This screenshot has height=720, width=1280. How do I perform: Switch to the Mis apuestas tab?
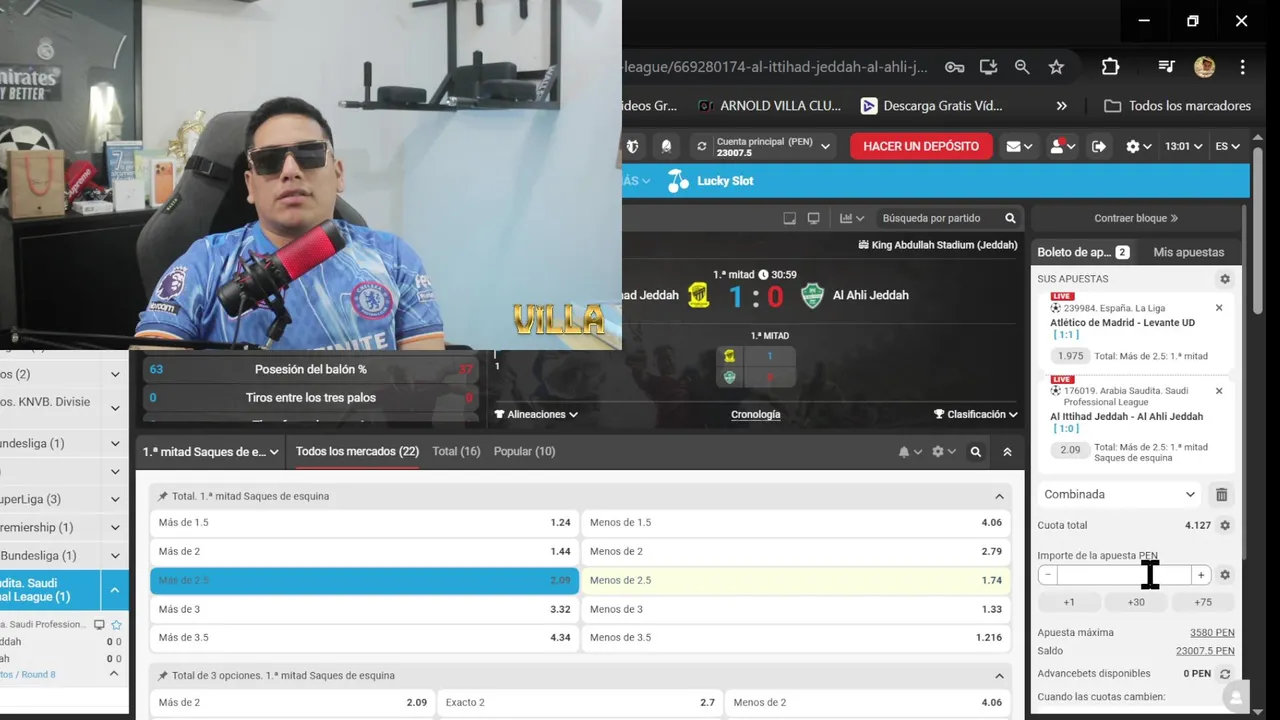coord(1188,252)
